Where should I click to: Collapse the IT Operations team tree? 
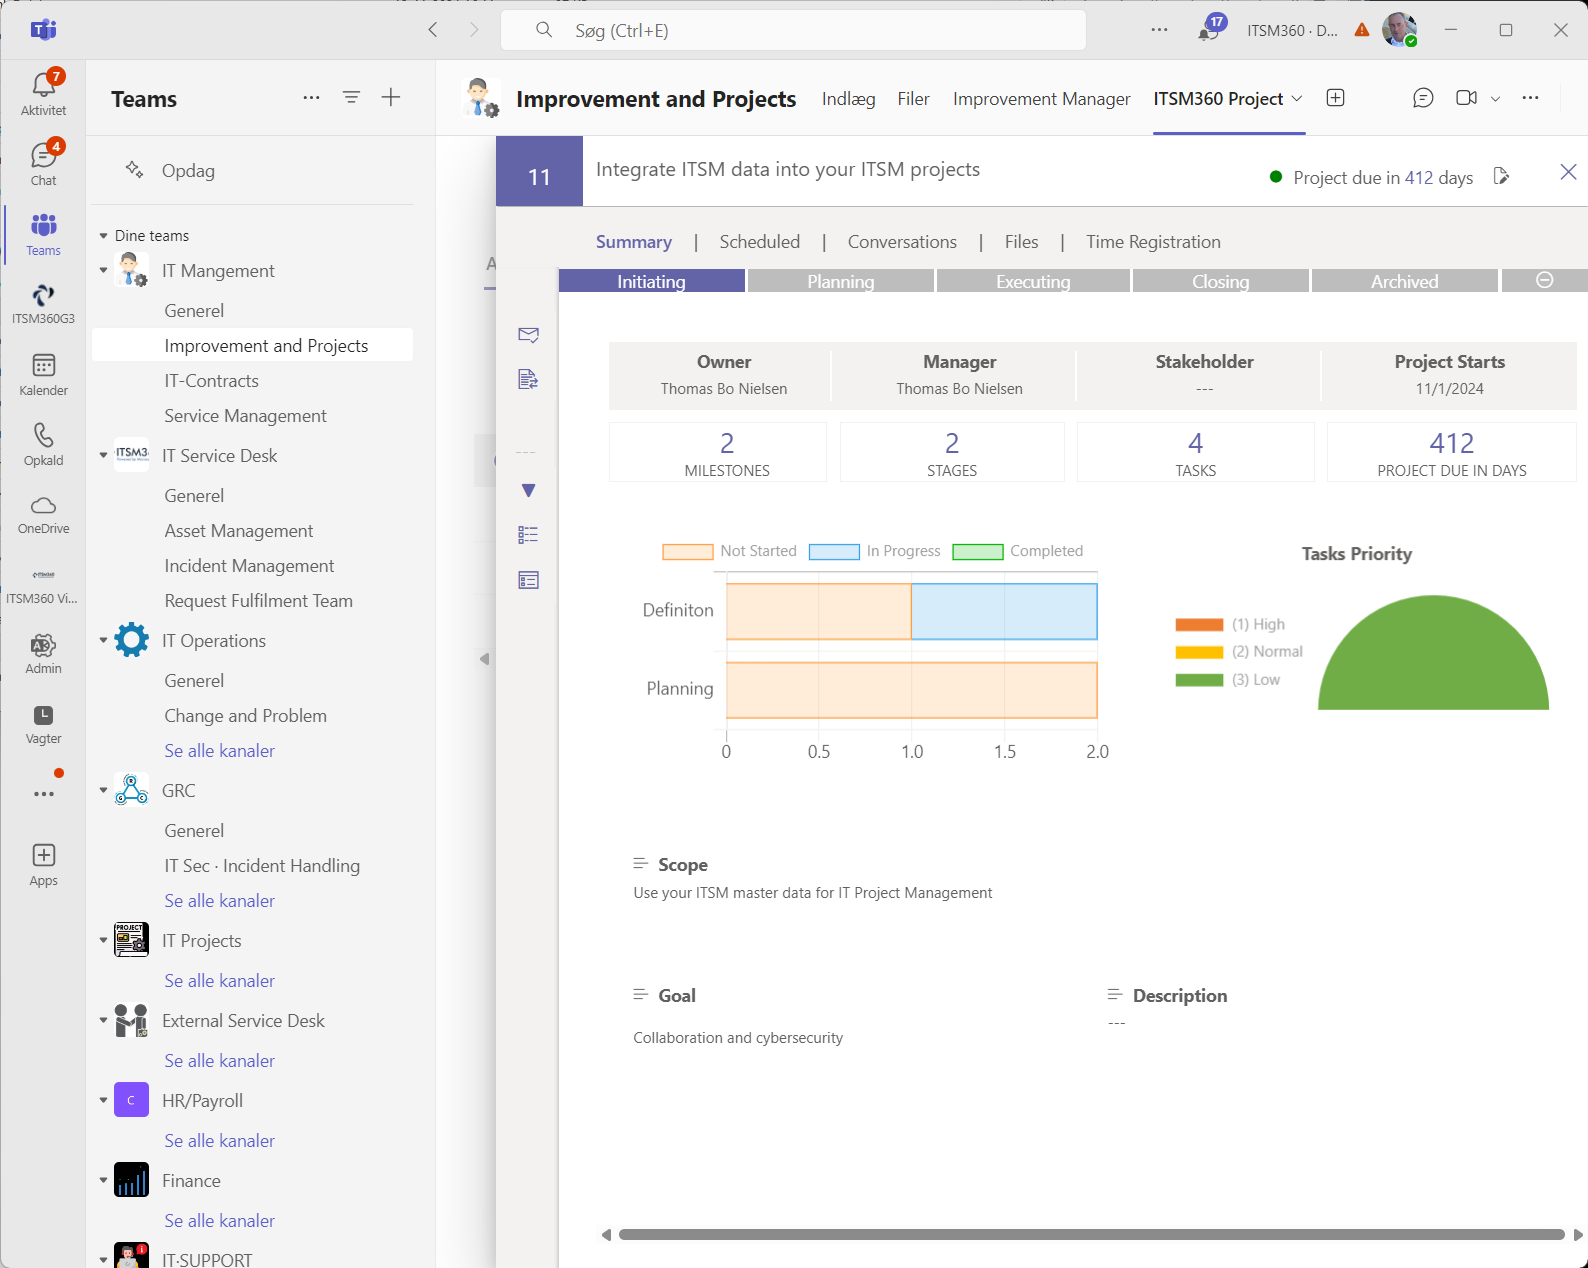103,640
